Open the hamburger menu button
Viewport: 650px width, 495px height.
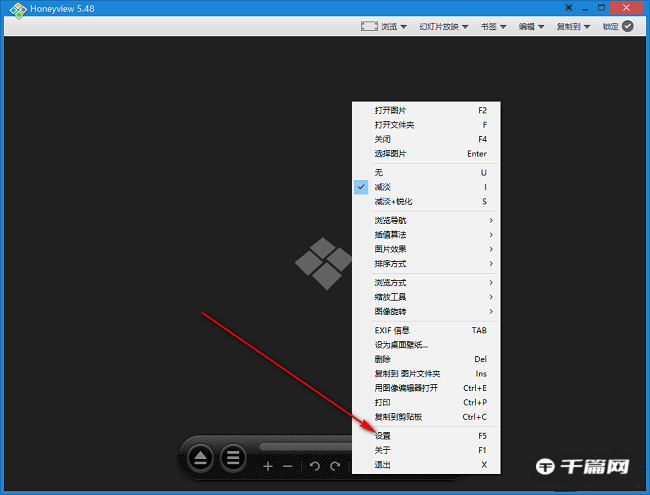point(233,459)
